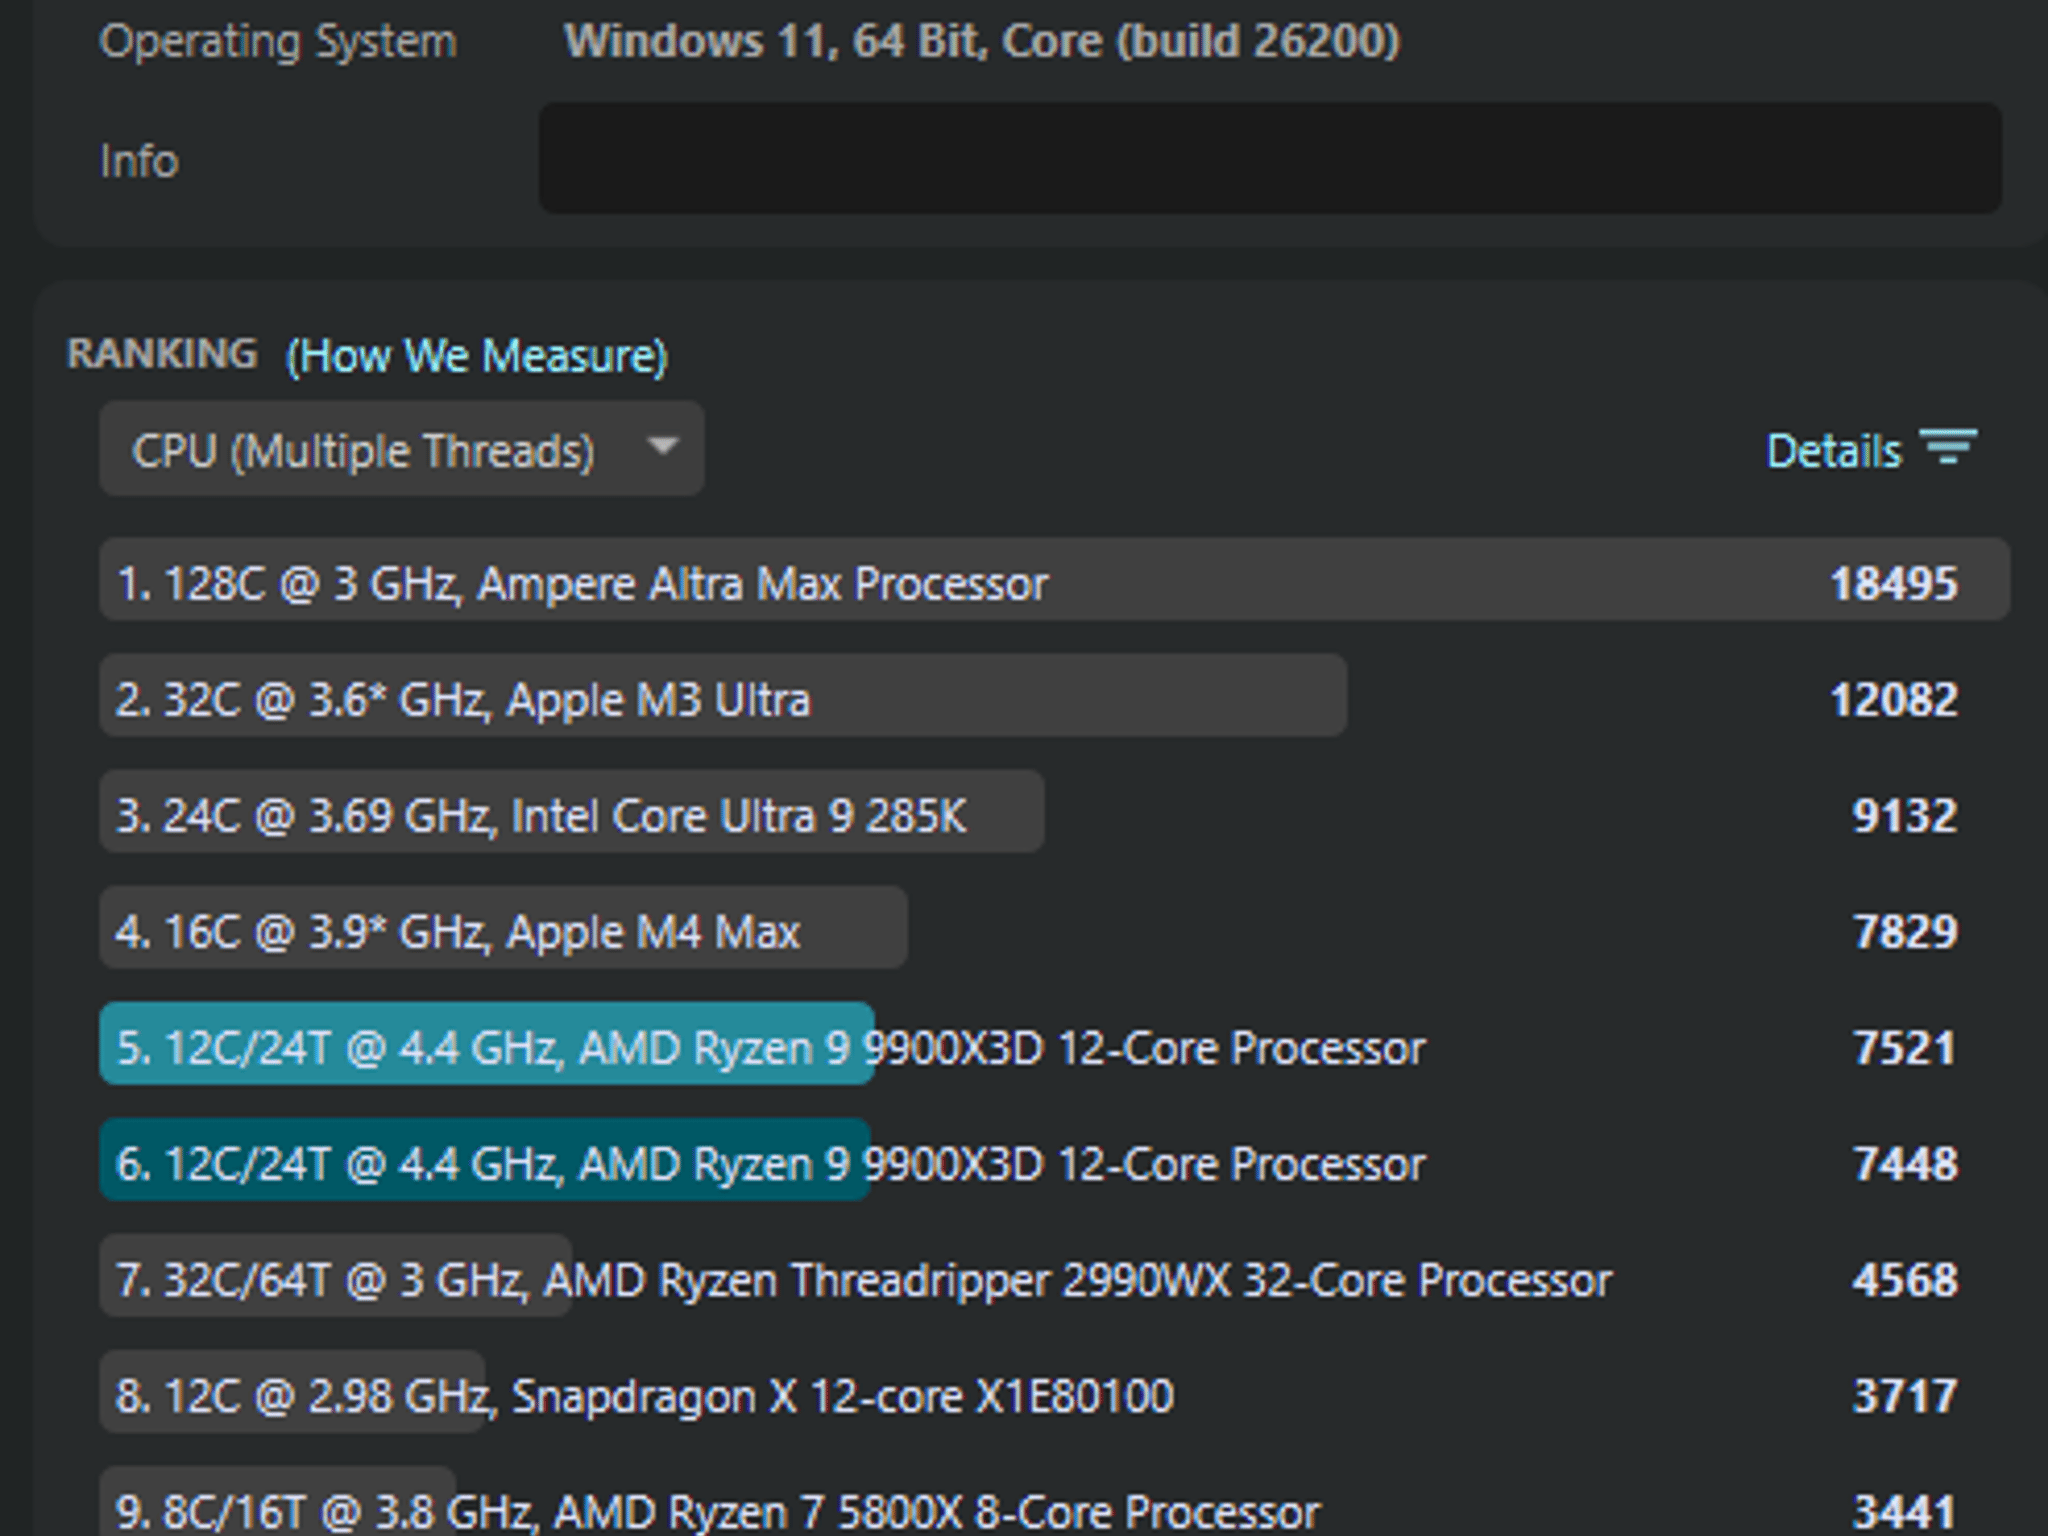Click the Details label in ranking header
The width and height of the screenshot is (2048, 1536).
(x=1833, y=451)
